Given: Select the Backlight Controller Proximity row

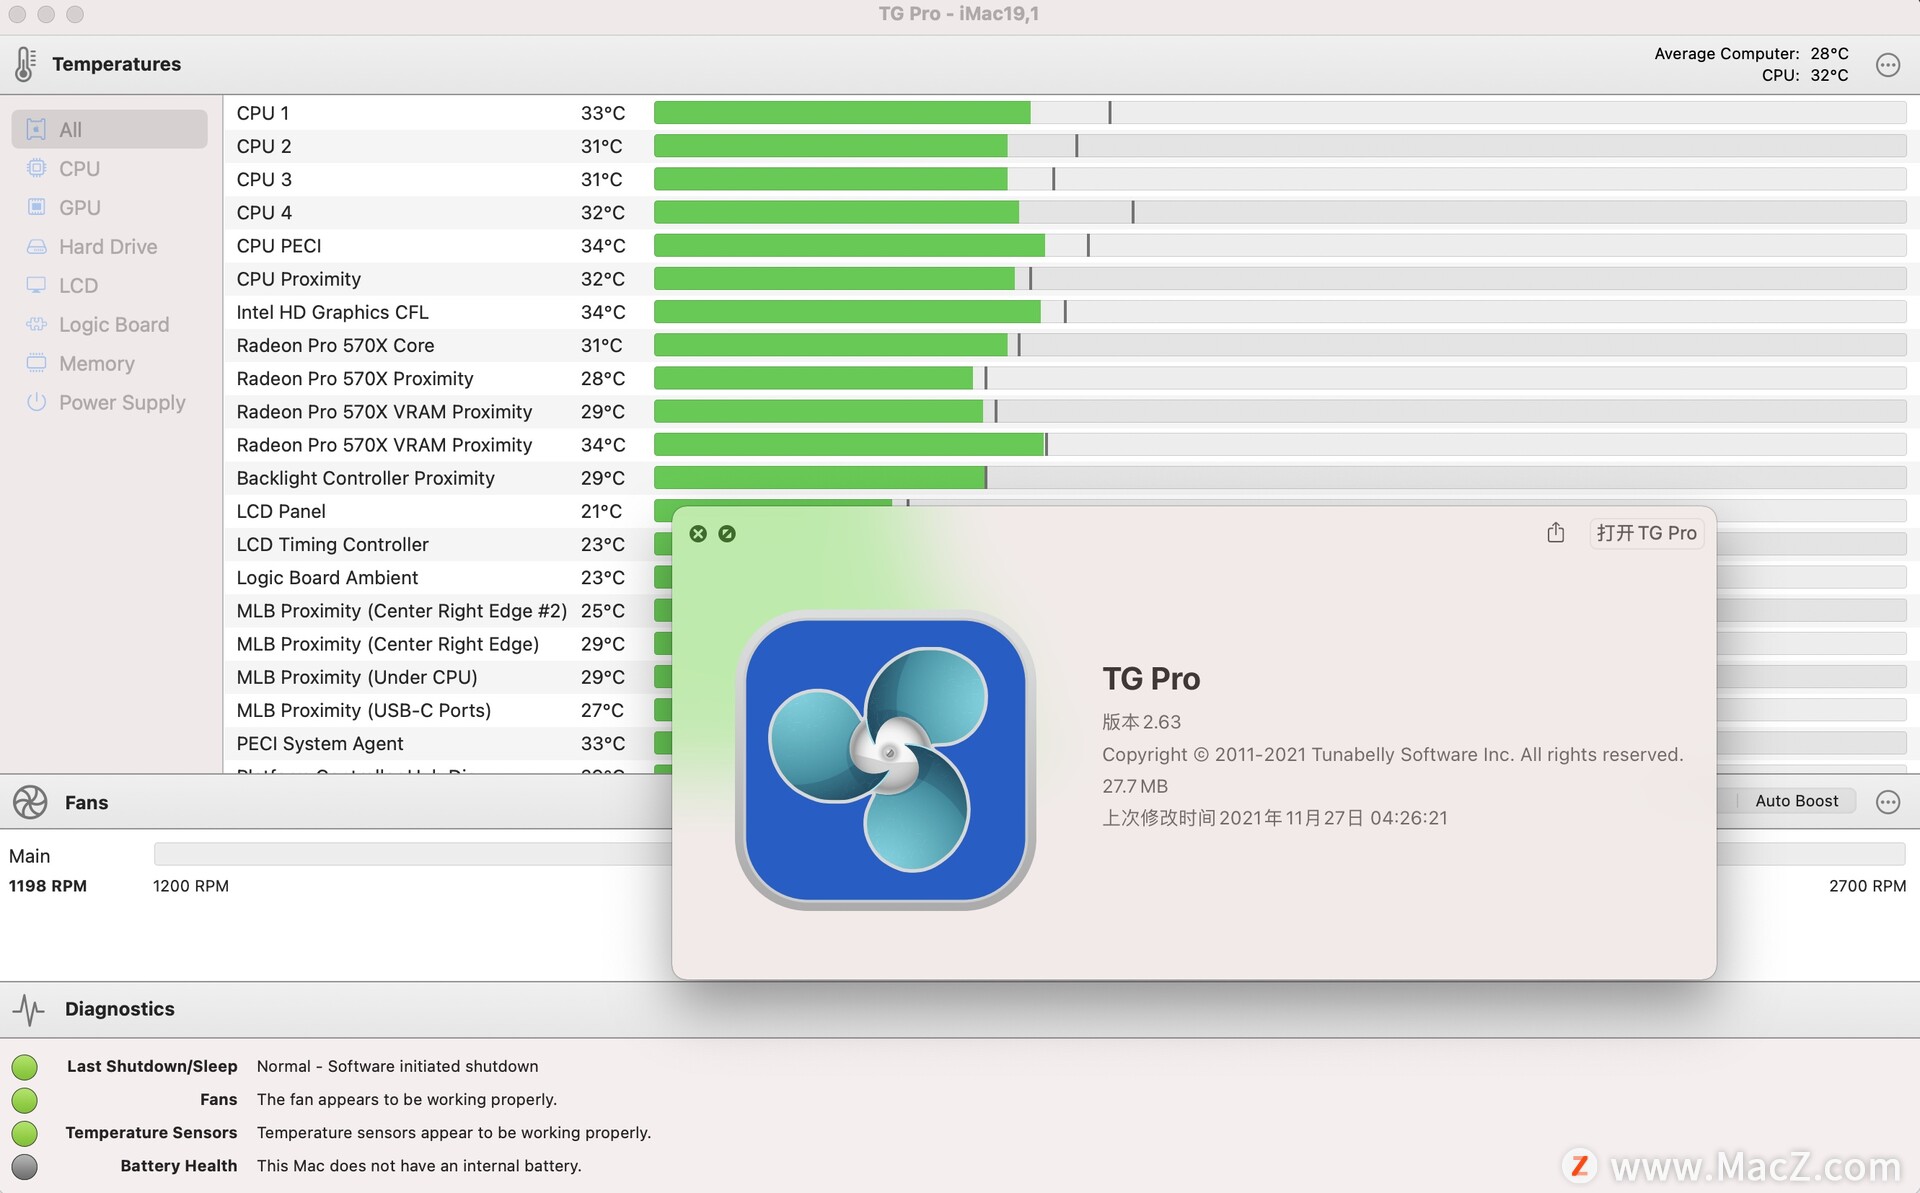Looking at the screenshot, I should point(1071,478).
